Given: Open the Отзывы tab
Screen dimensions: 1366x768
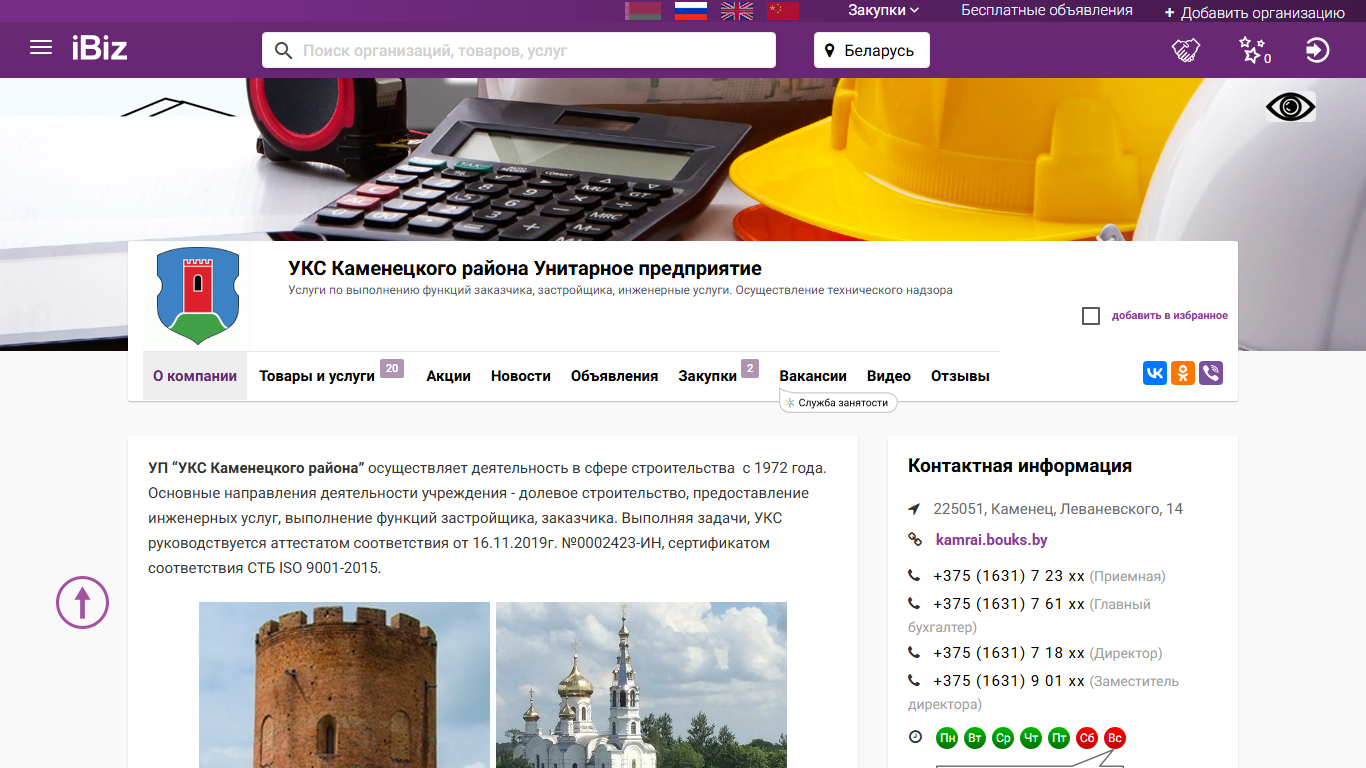Looking at the screenshot, I should click(x=960, y=376).
